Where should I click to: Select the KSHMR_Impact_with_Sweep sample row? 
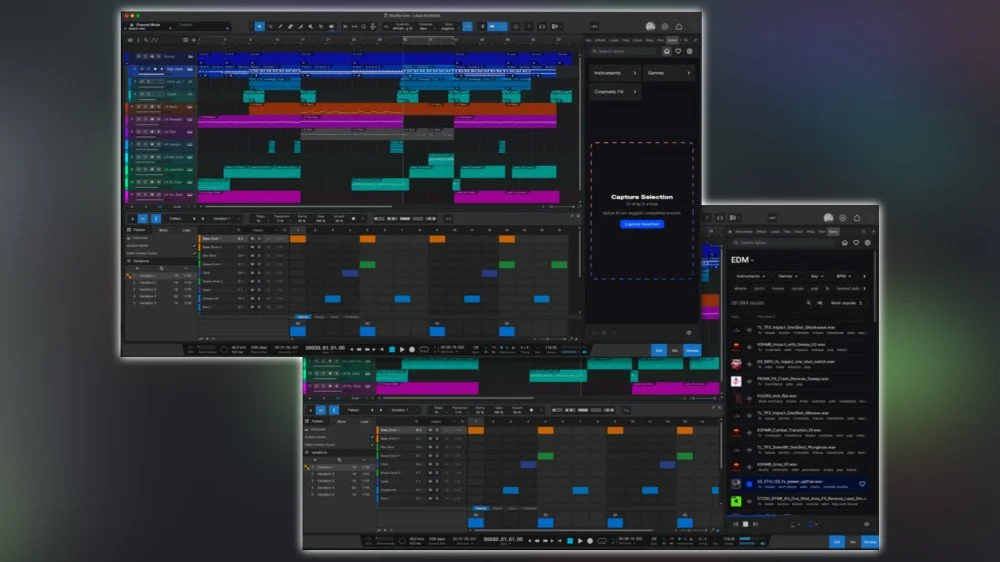(x=799, y=346)
